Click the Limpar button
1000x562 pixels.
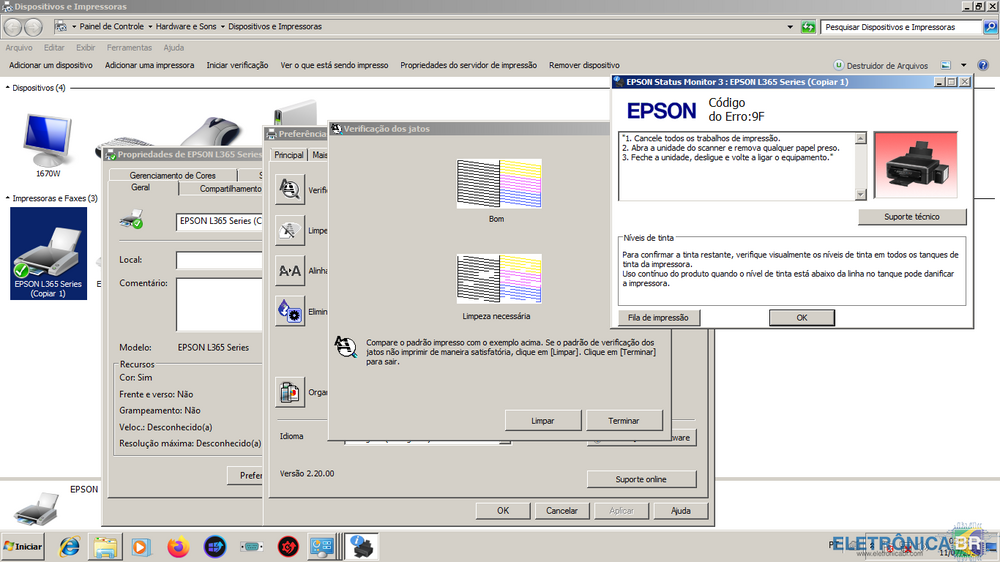[543, 420]
